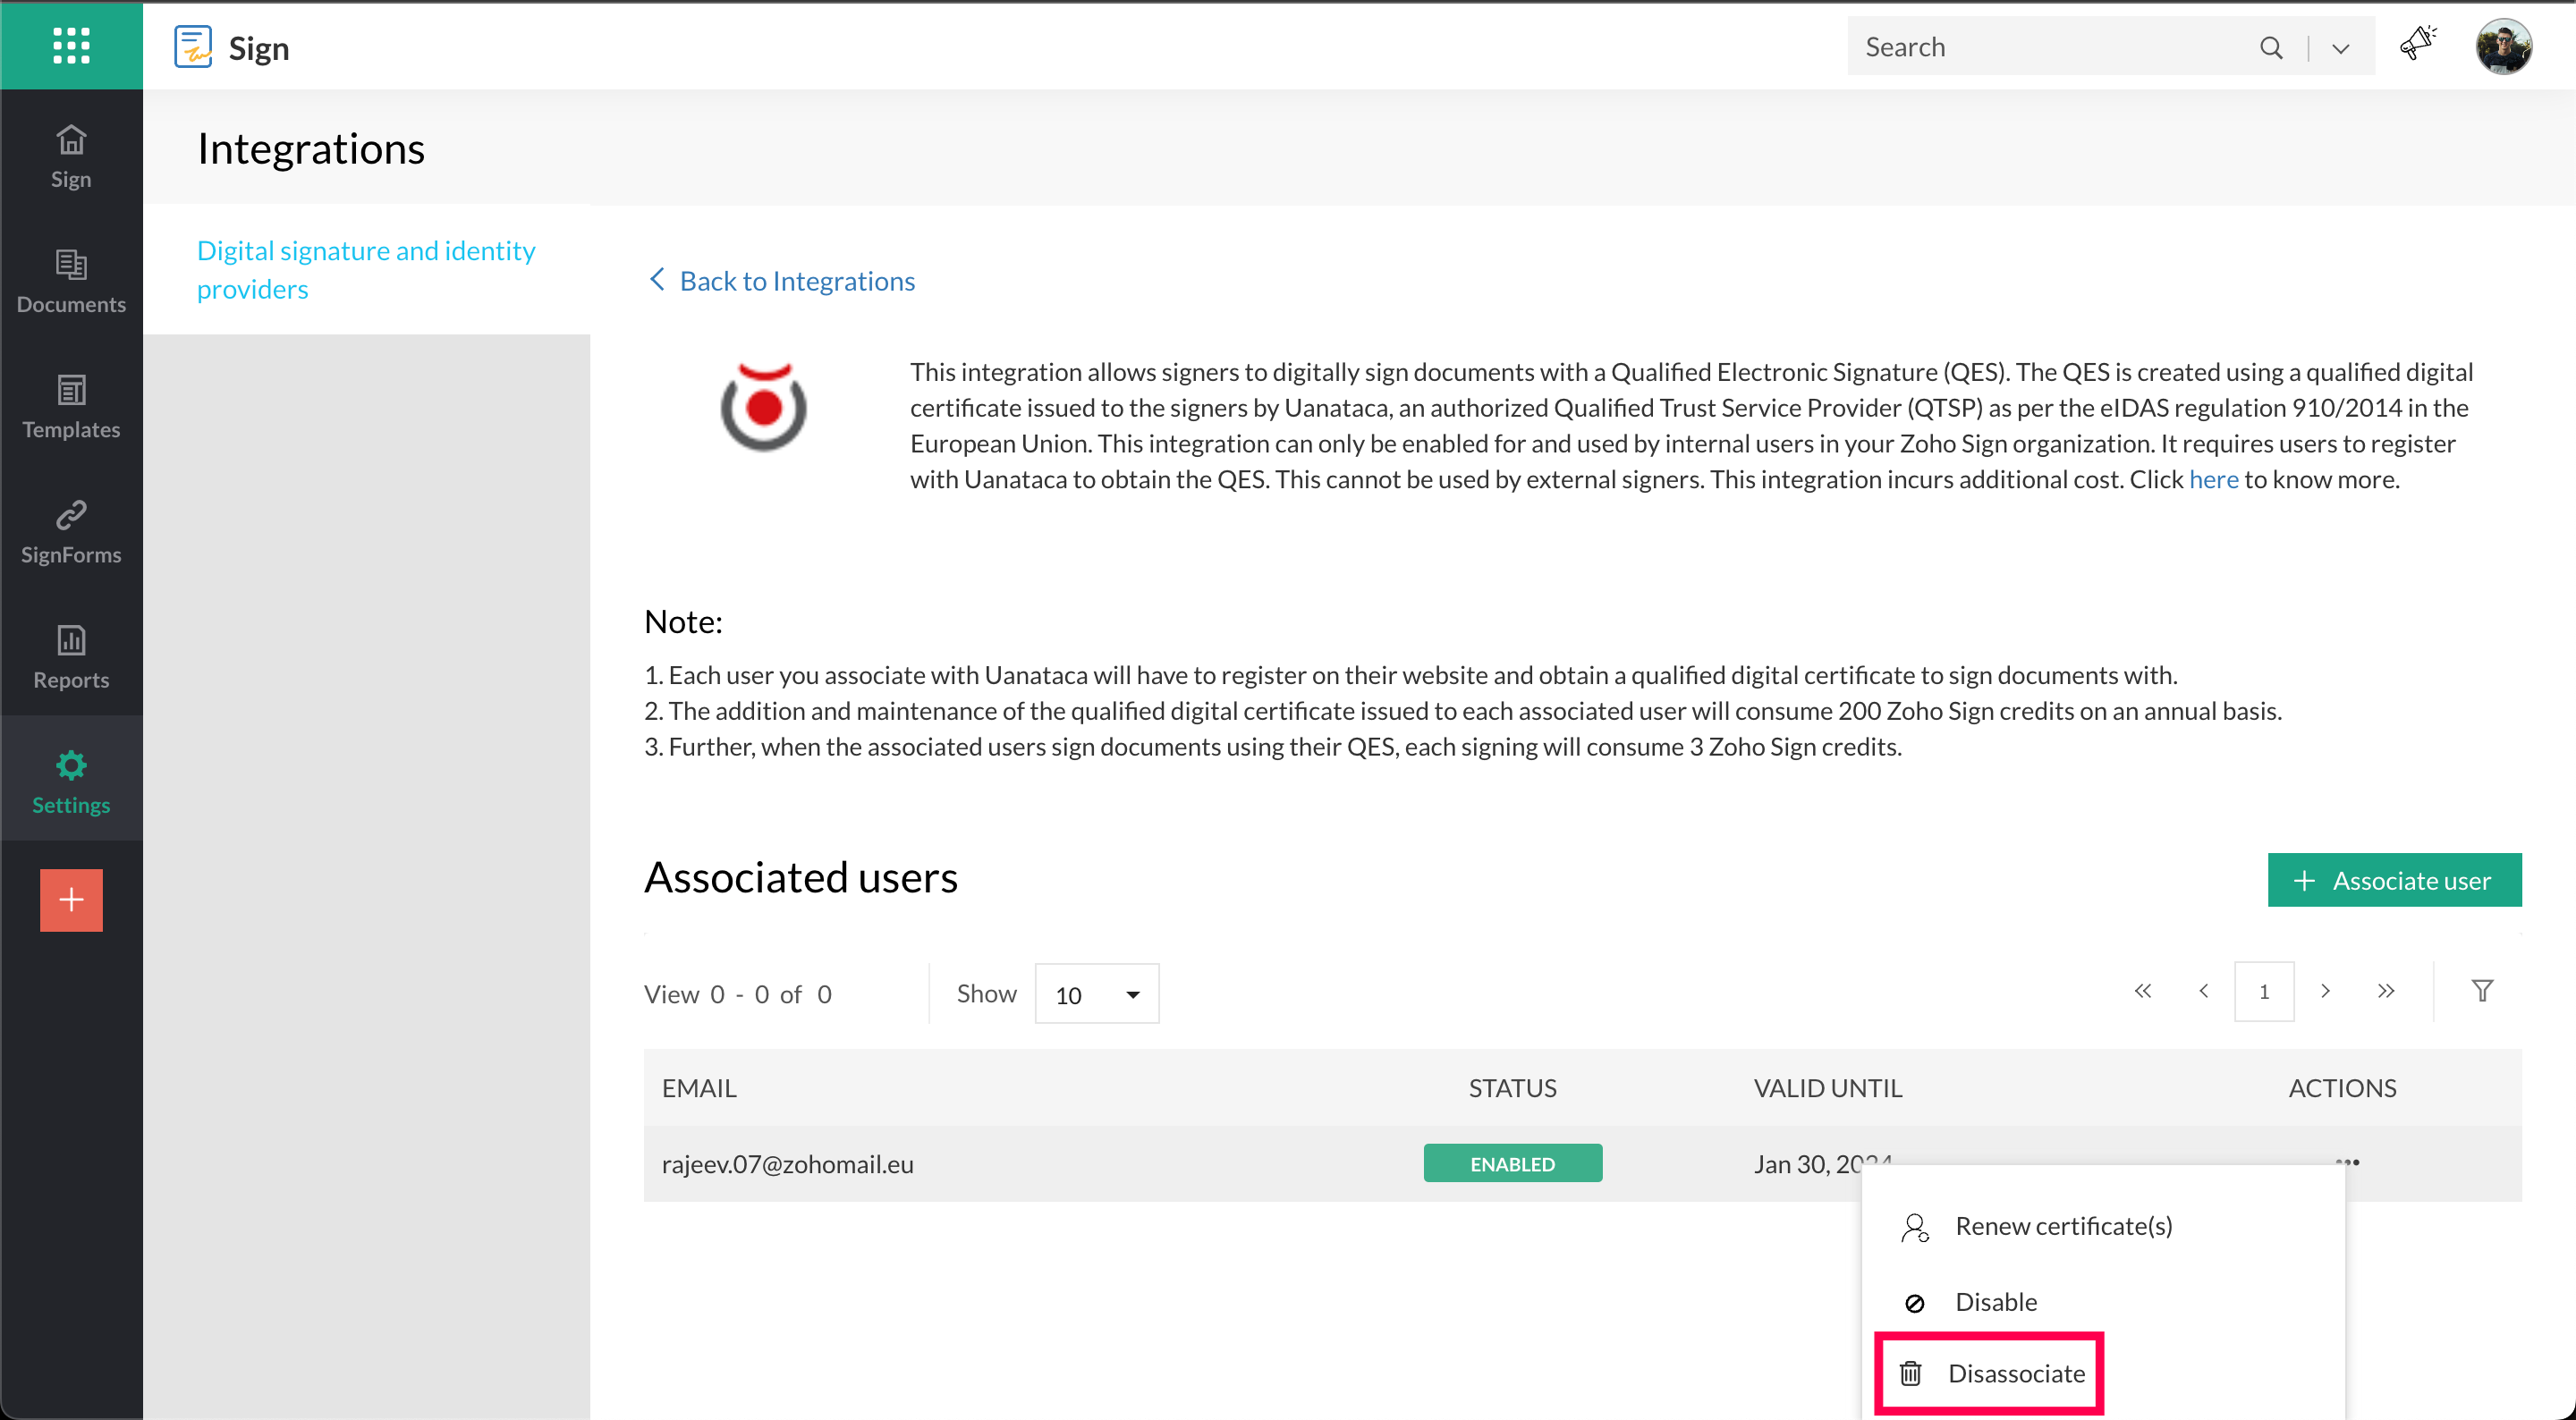Select Renew certificate(s) menu option
The width and height of the screenshot is (2576, 1420).
click(x=2062, y=1226)
